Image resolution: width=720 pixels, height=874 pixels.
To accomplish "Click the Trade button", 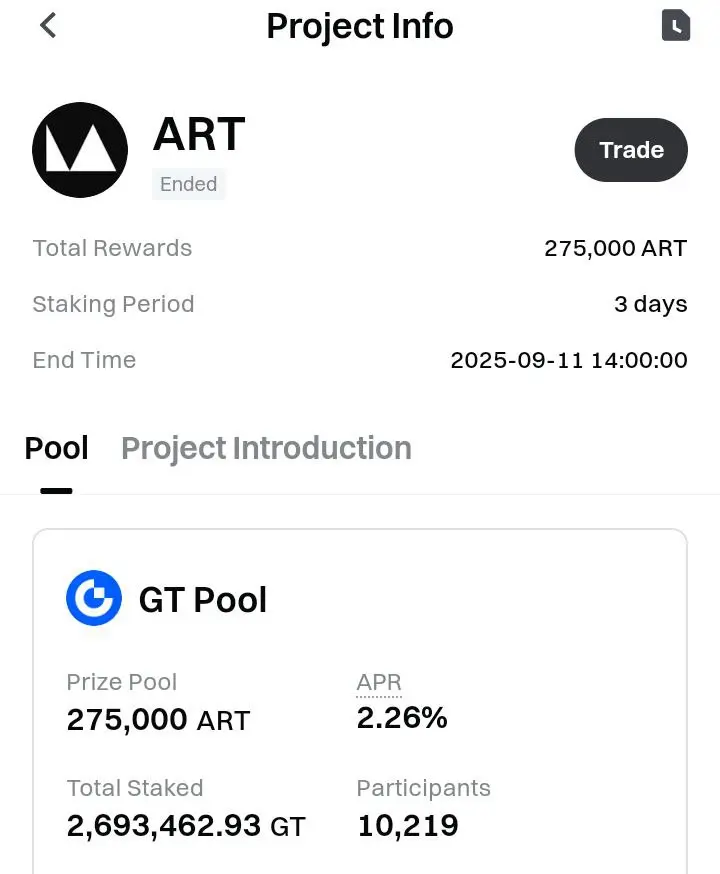I will click(631, 150).
